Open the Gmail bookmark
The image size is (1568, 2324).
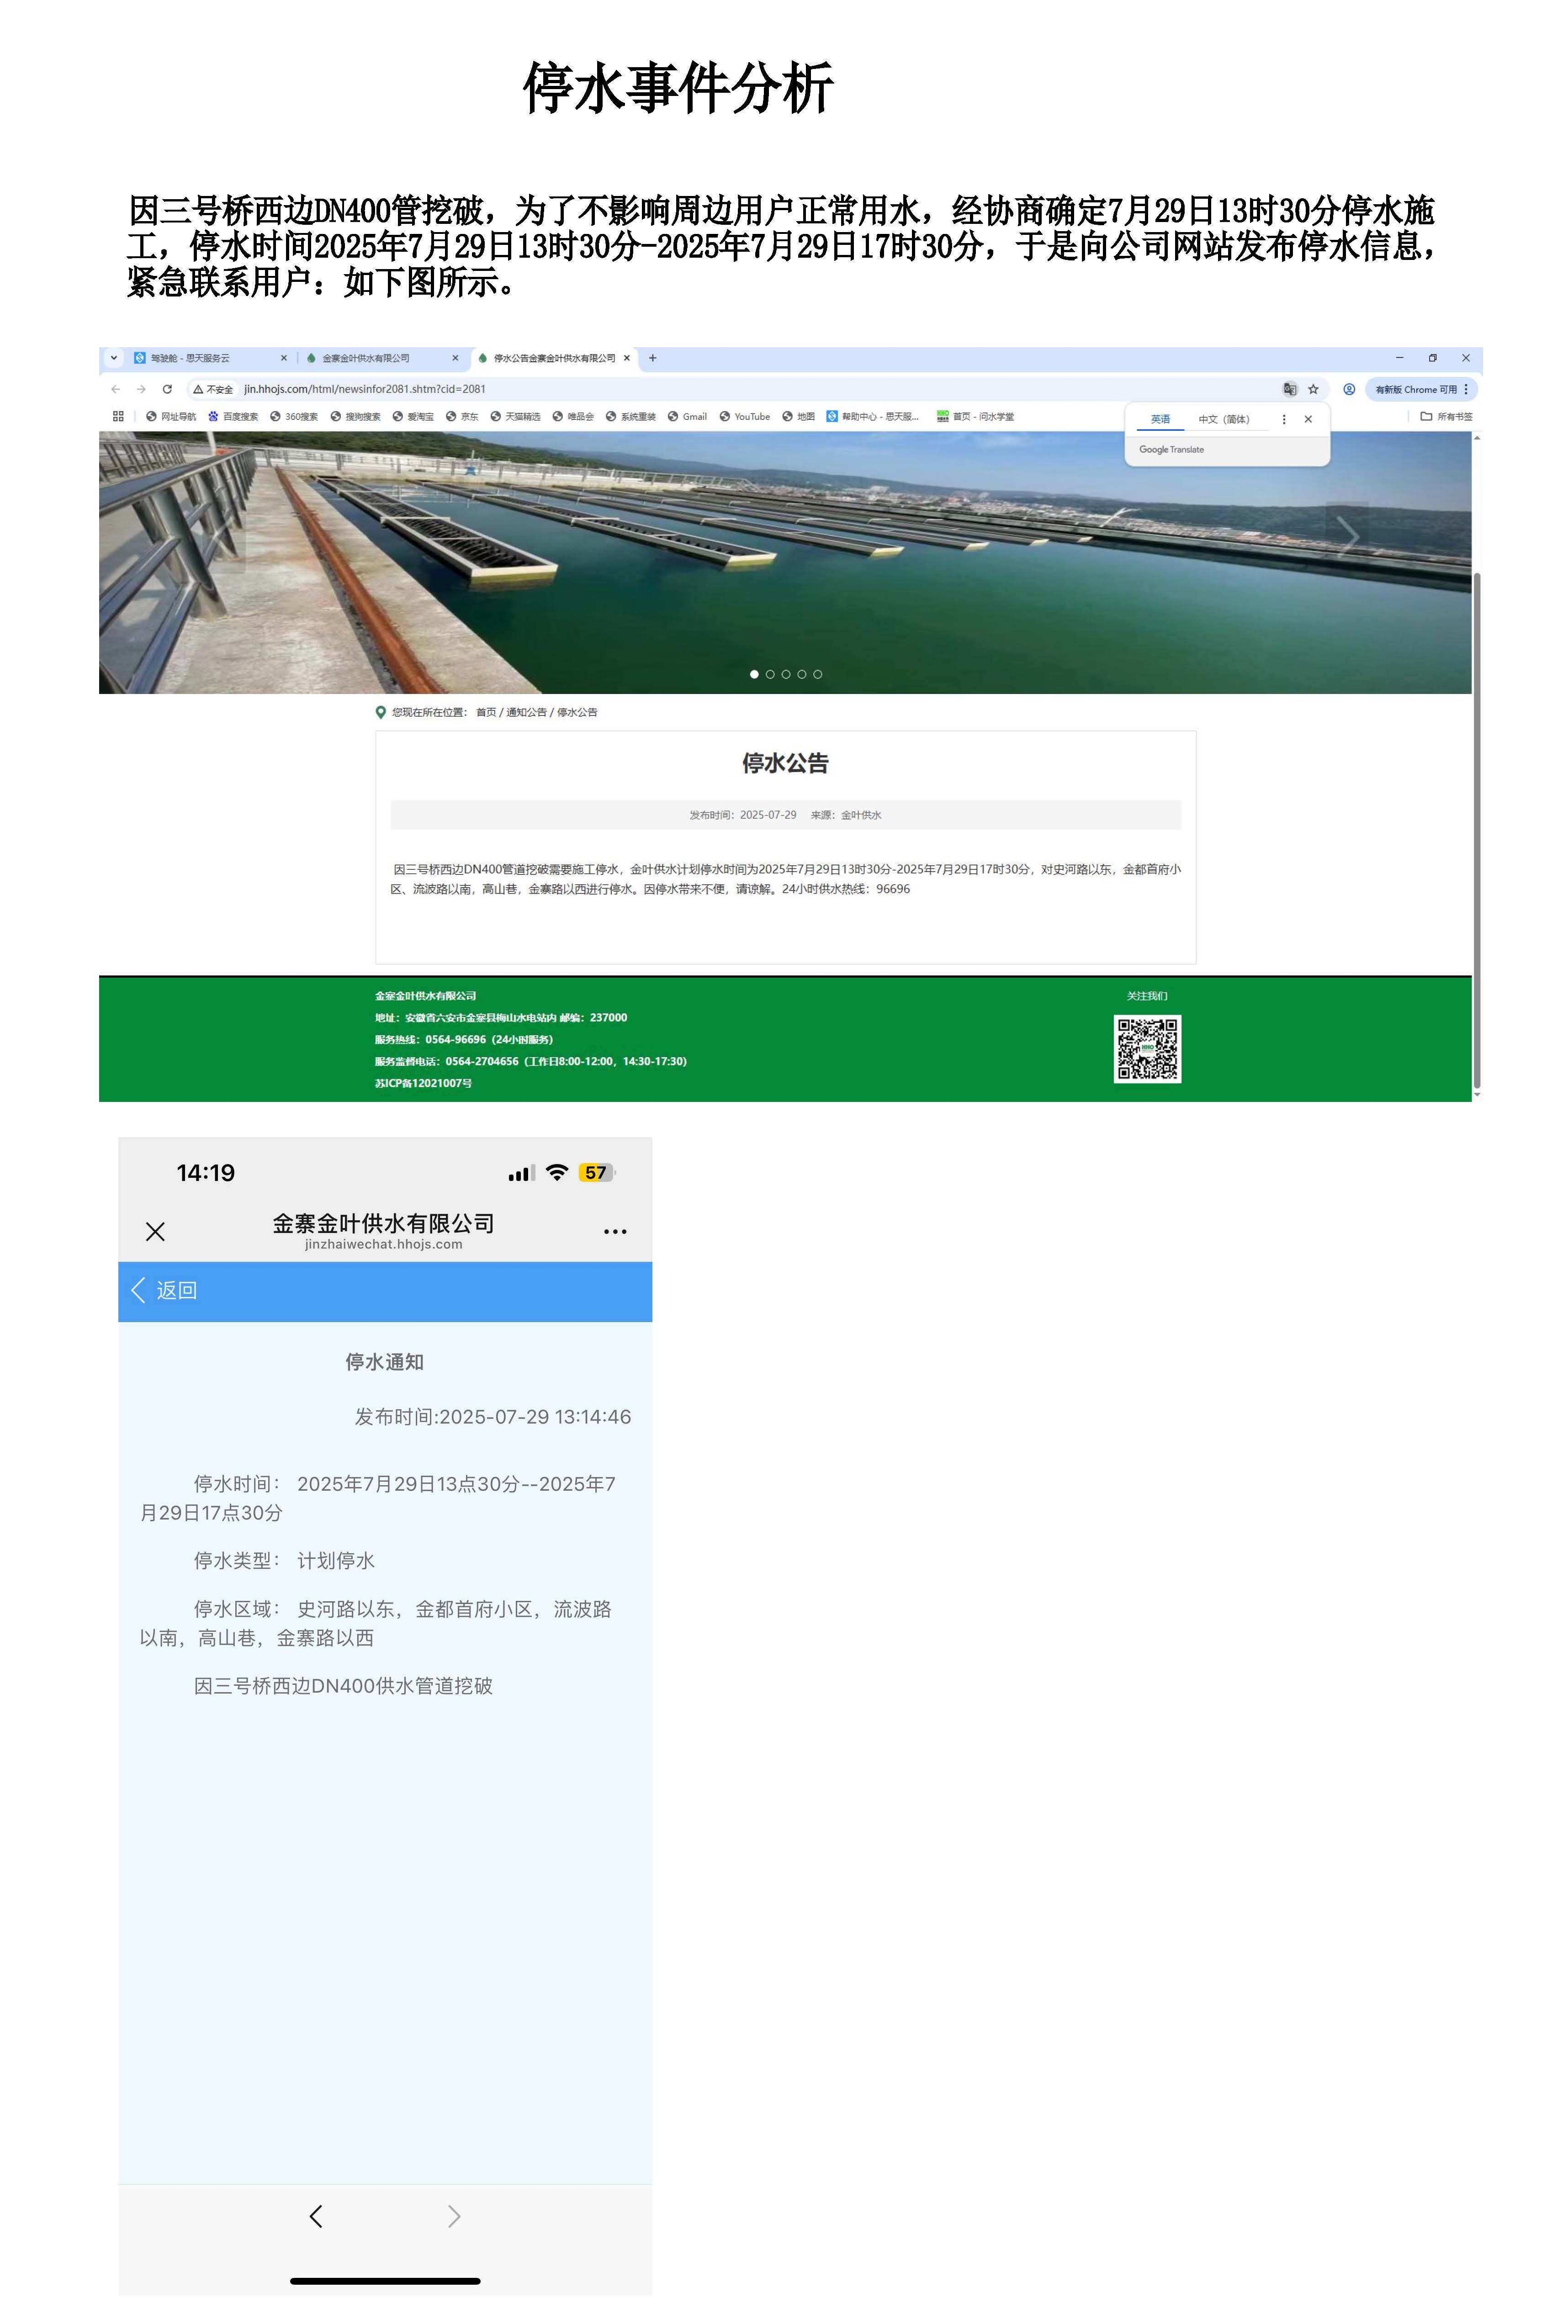(x=687, y=417)
